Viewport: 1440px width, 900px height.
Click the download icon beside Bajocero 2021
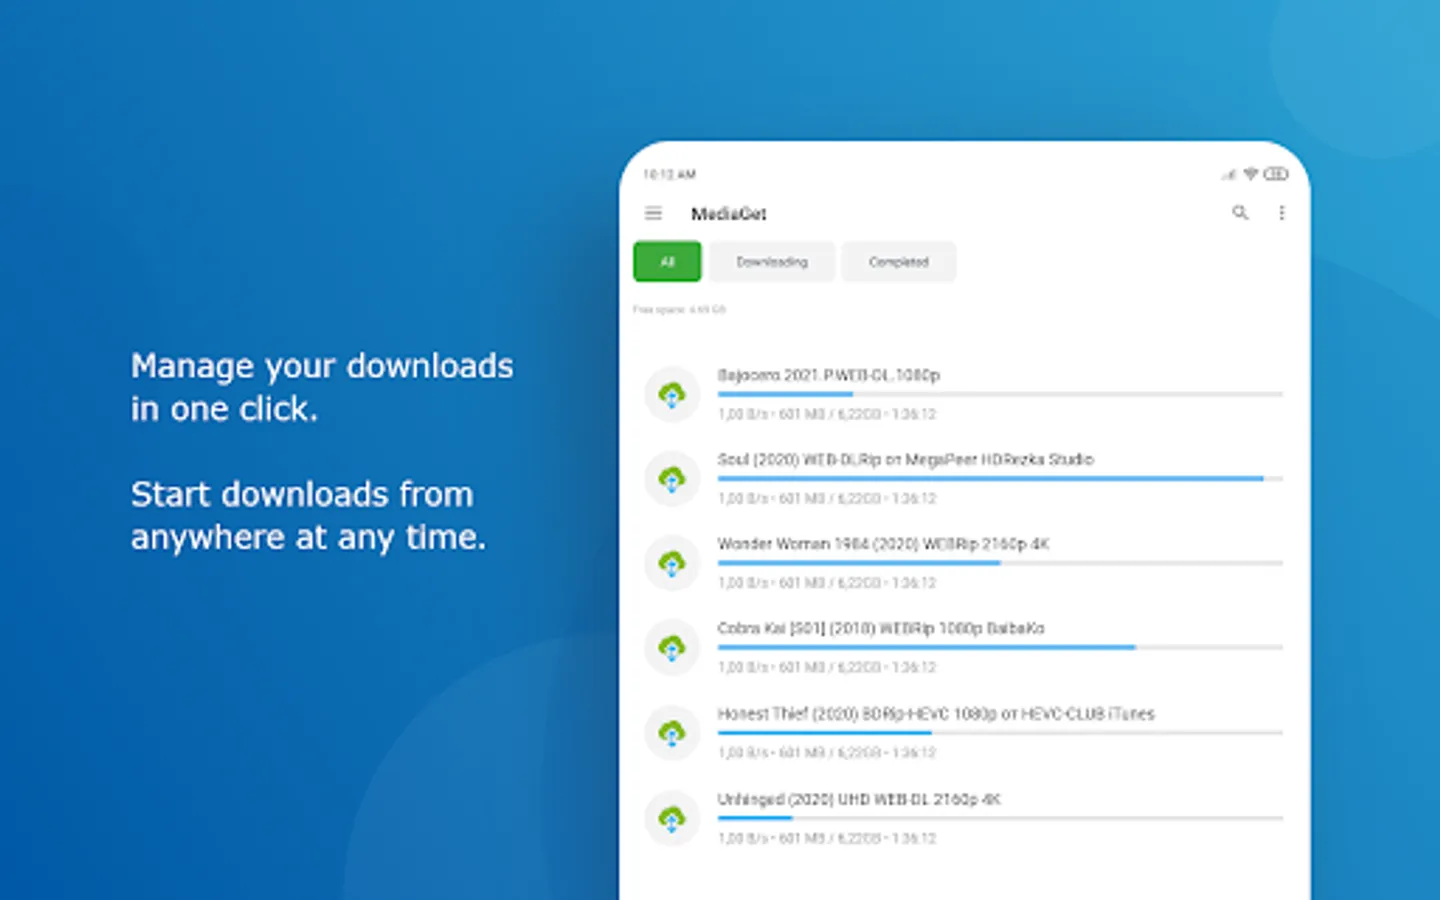(x=672, y=395)
